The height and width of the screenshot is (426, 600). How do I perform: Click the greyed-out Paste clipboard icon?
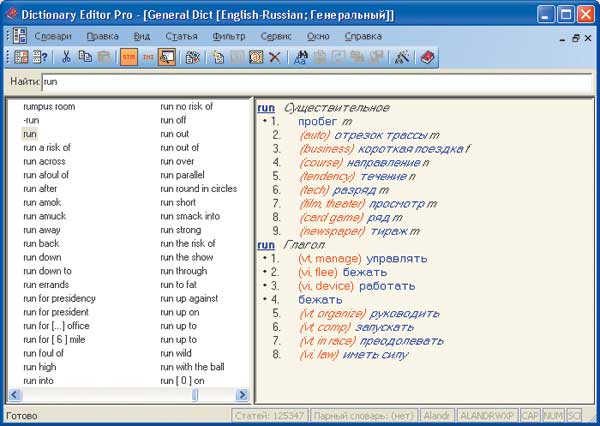104,57
